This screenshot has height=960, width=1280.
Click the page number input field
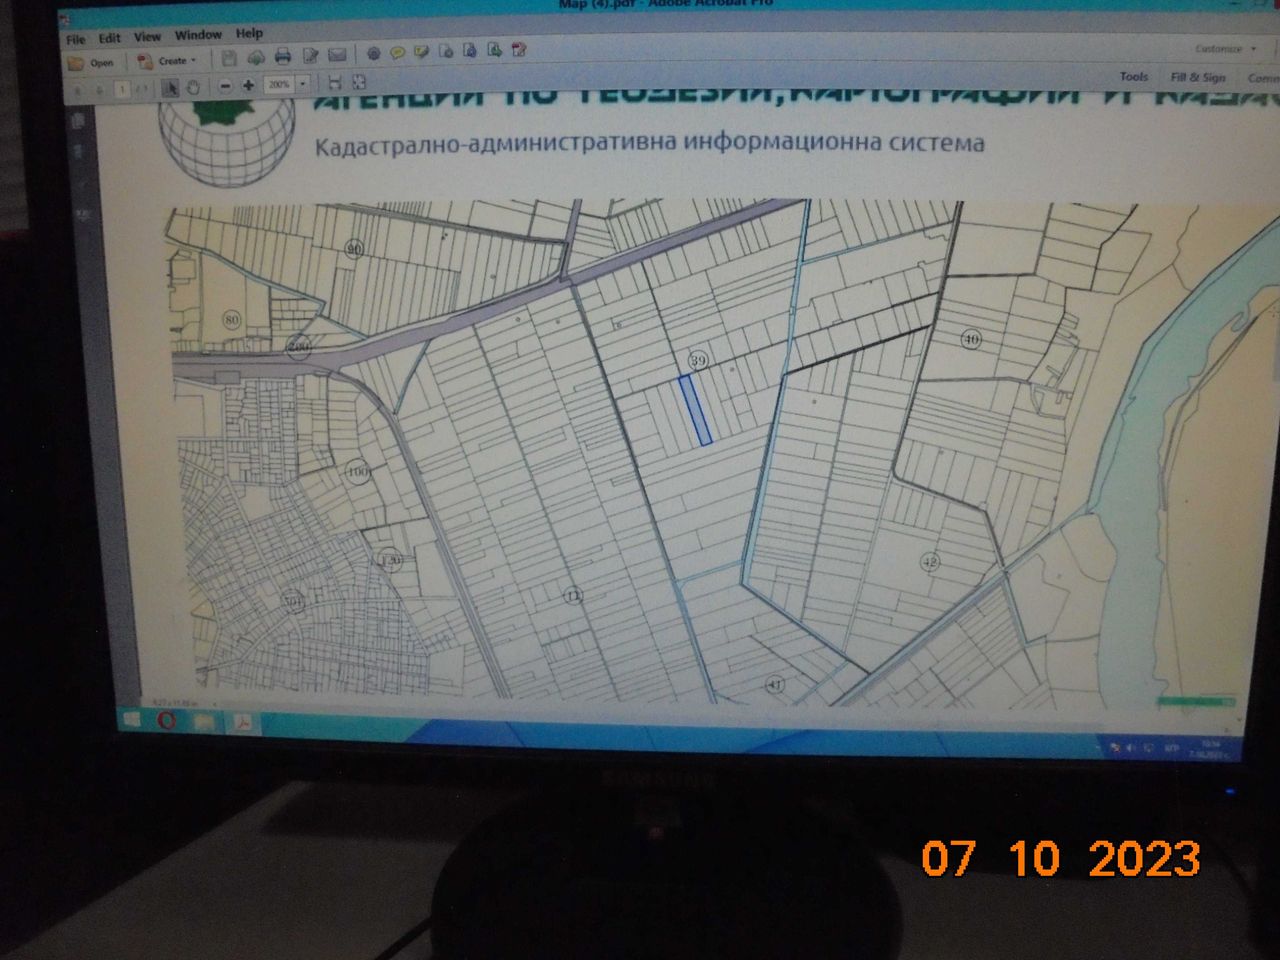pos(122,89)
